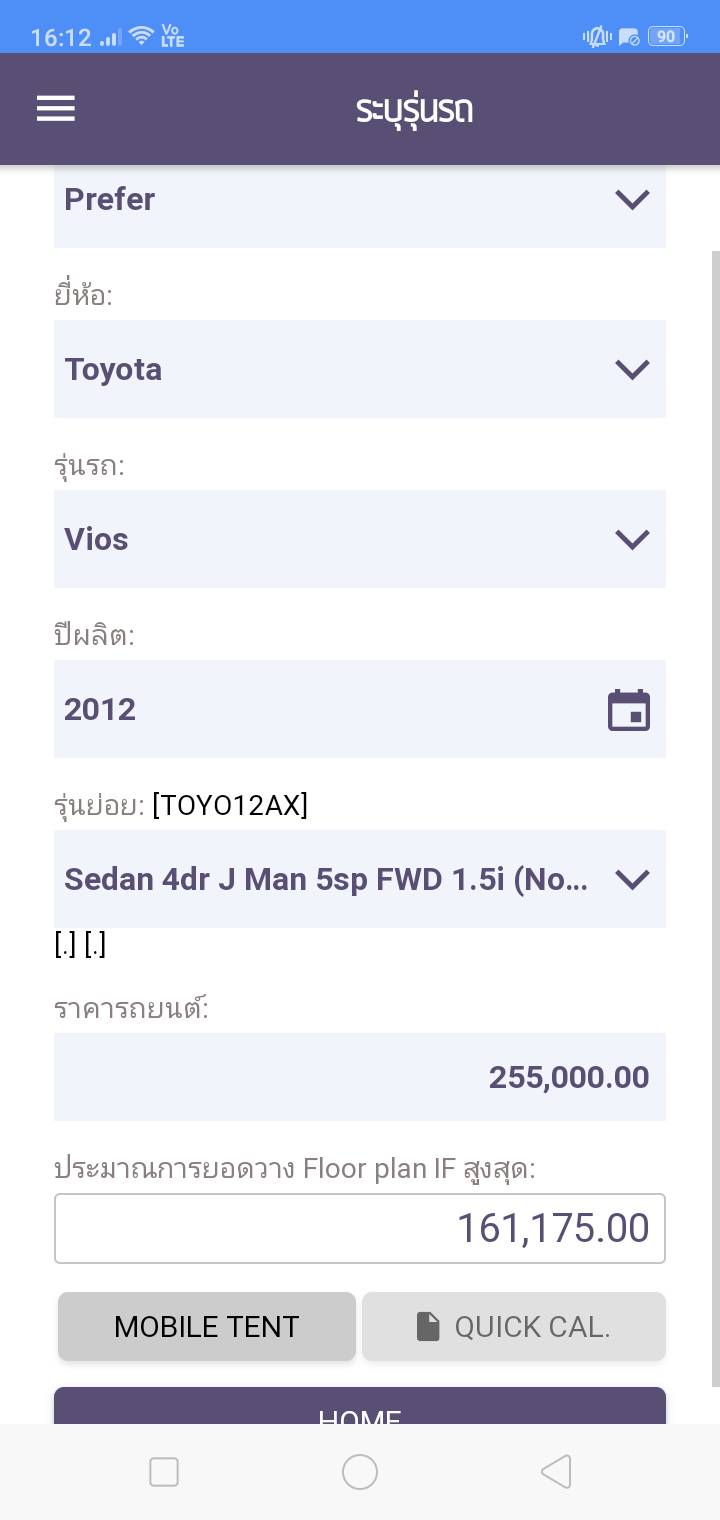Screen dimensions: 720x1520
Task: Open recent apps square button
Action: click(164, 1471)
